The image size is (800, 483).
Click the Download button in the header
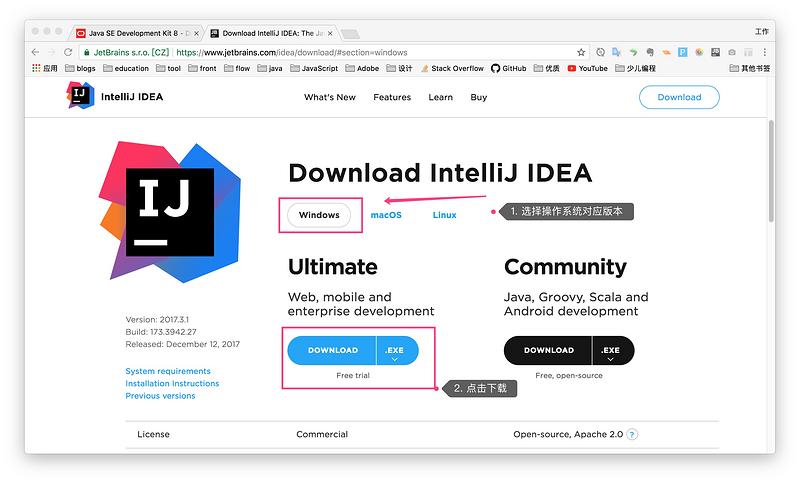[679, 97]
